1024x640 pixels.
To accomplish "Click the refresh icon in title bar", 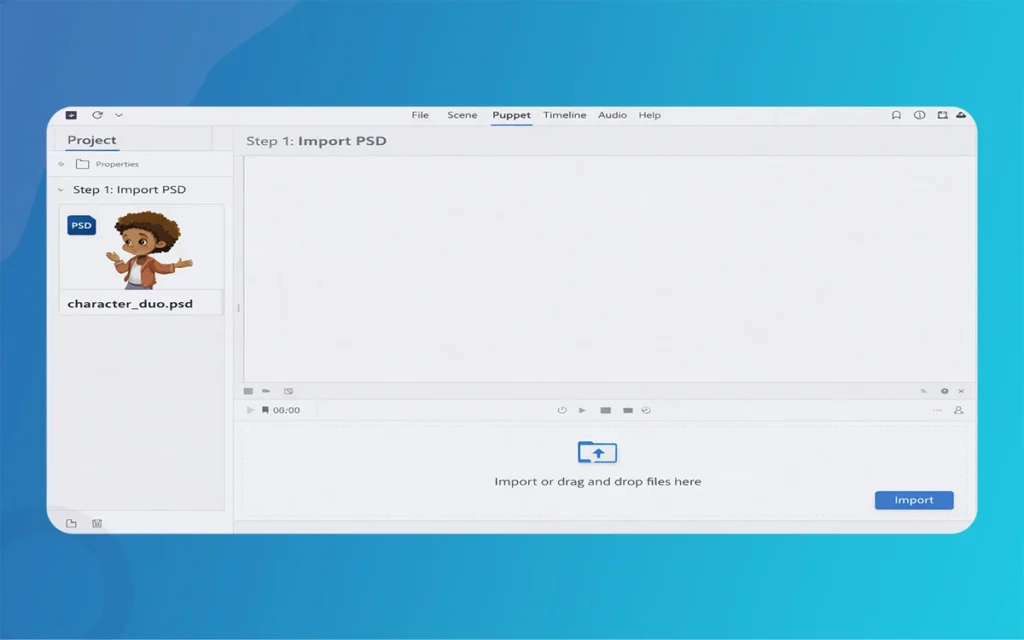I will coord(97,115).
